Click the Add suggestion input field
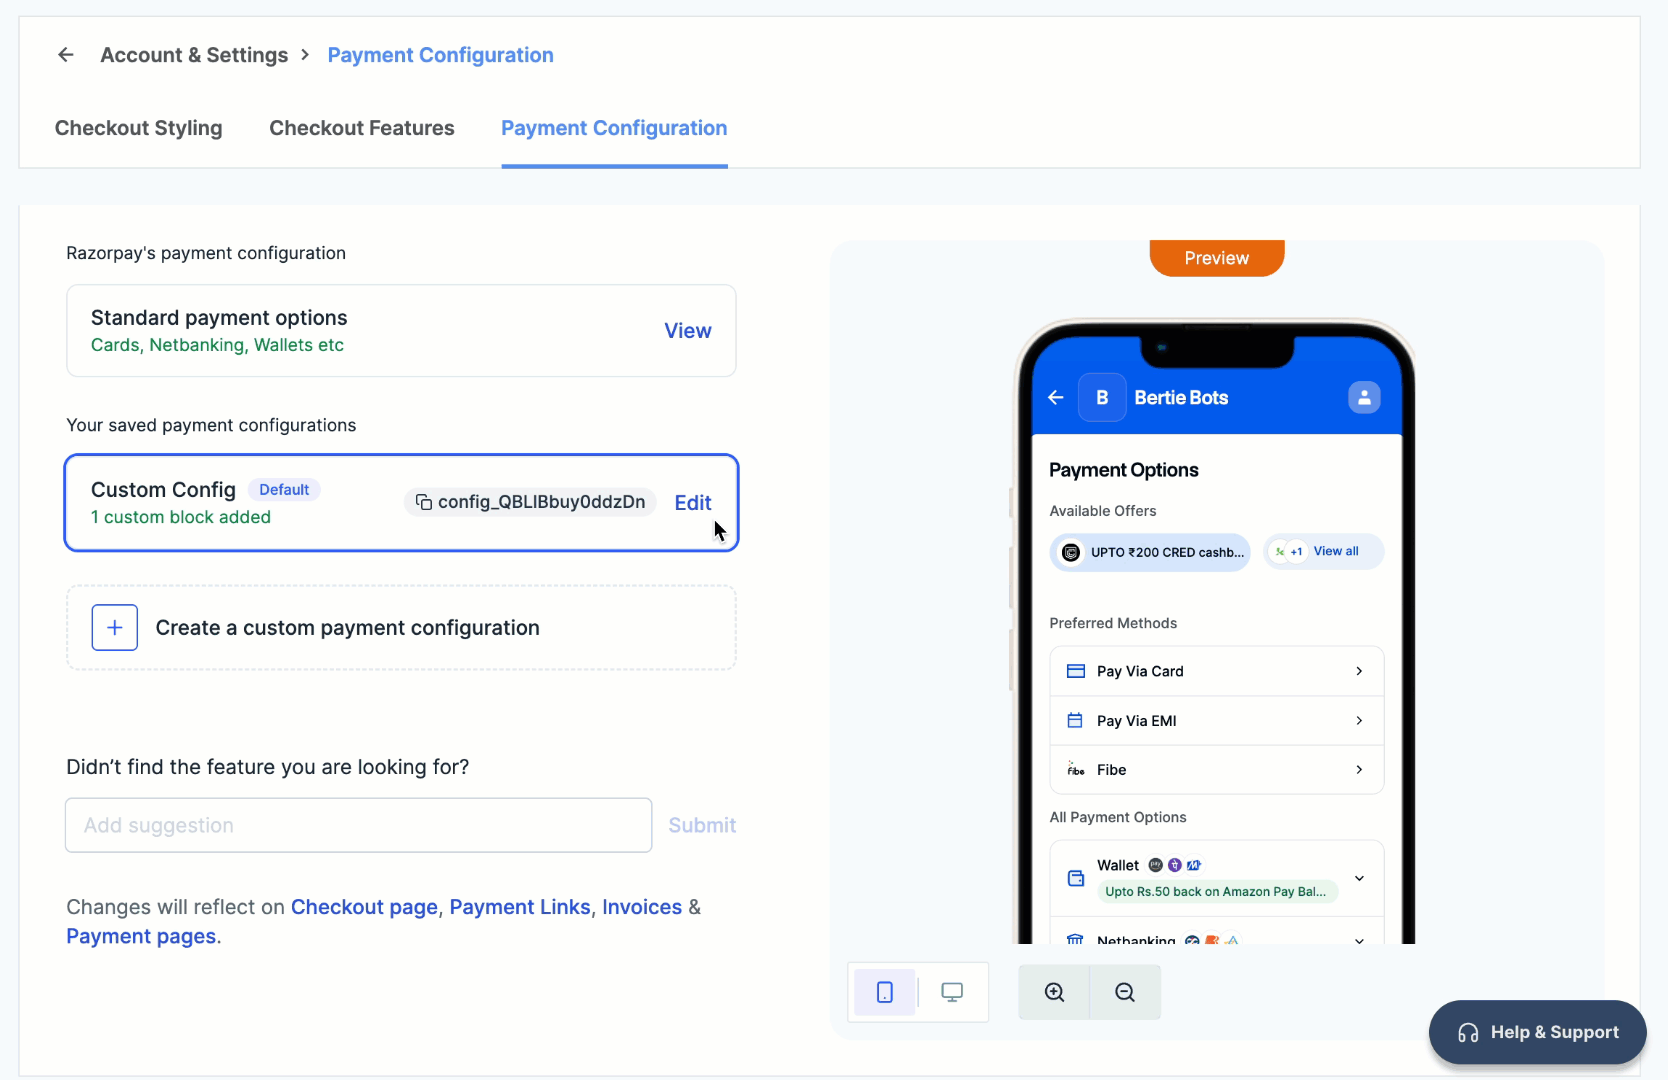The height and width of the screenshot is (1080, 1668). pos(359,825)
